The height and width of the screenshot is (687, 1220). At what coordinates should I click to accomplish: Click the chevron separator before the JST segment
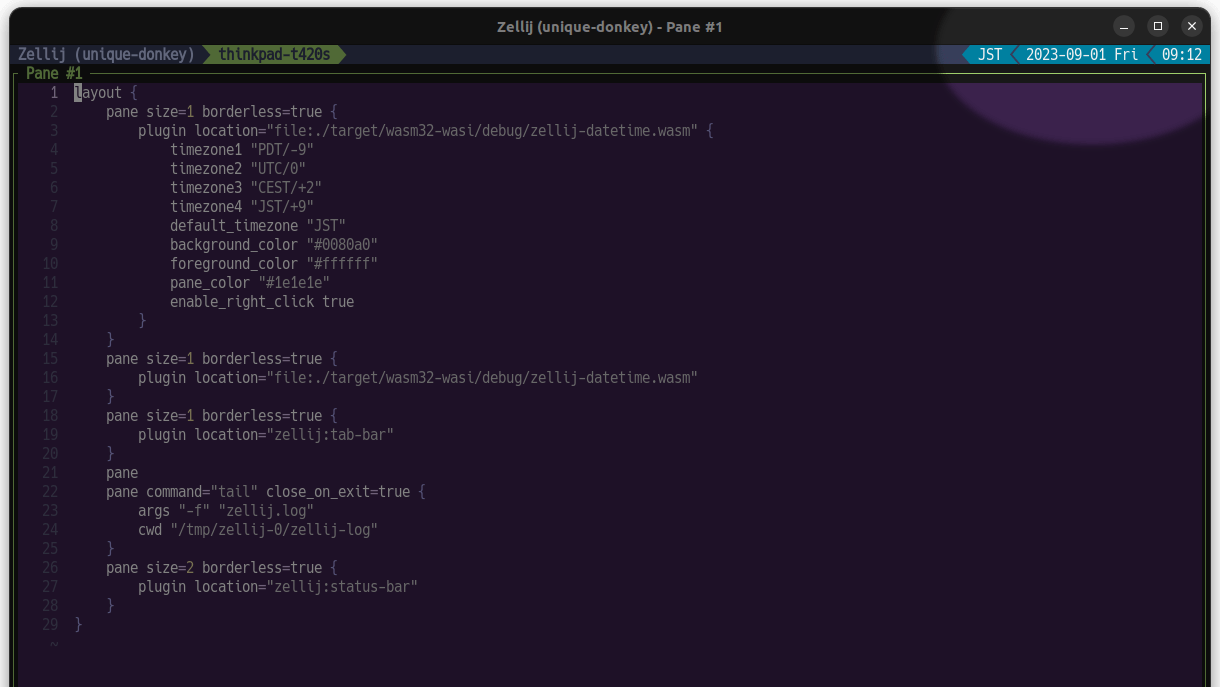pyautogui.click(x=966, y=55)
